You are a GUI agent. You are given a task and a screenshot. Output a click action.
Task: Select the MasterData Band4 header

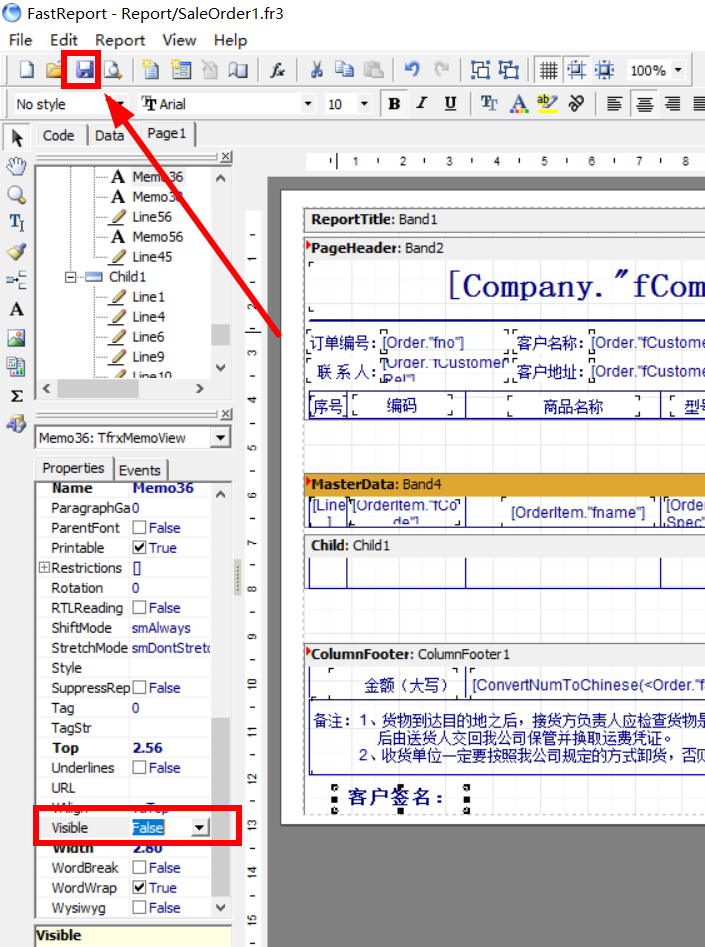504,484
